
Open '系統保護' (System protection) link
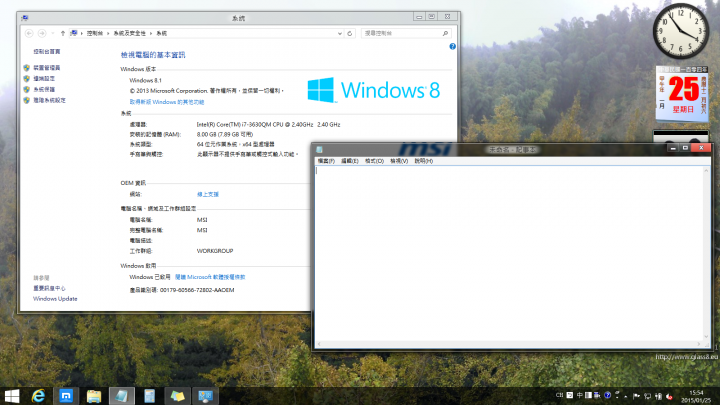tap(44, 90)
